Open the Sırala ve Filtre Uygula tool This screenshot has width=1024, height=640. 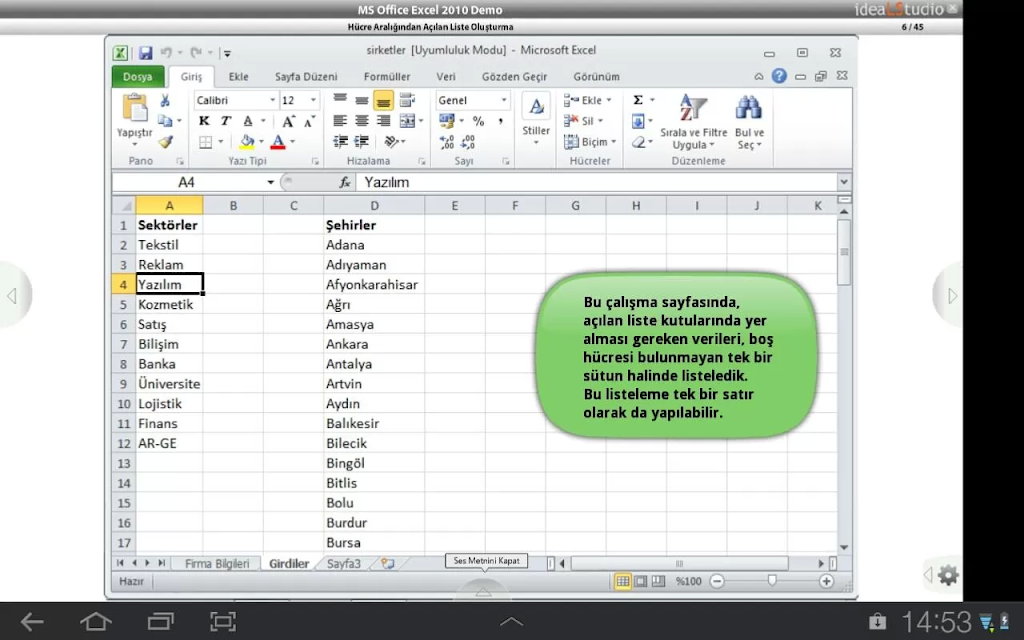pyautogui.click(x=693, y=122)
